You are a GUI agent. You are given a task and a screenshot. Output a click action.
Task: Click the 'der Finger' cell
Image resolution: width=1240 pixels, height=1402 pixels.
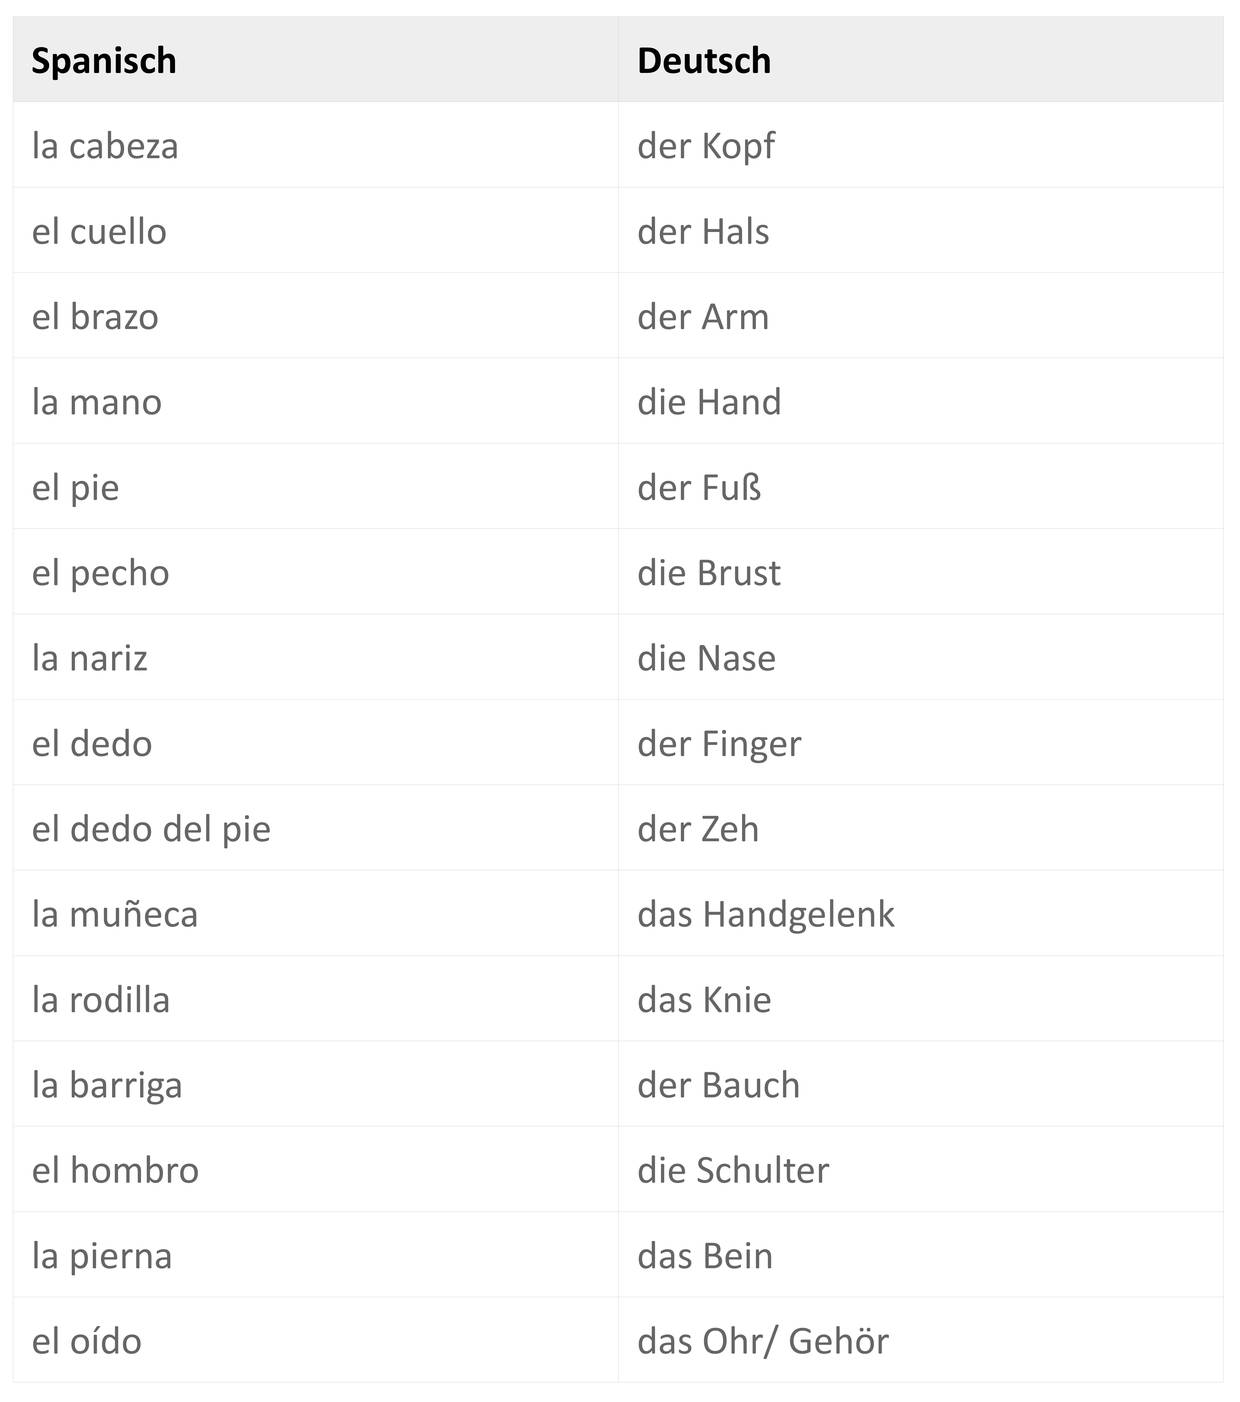point(719,744)
